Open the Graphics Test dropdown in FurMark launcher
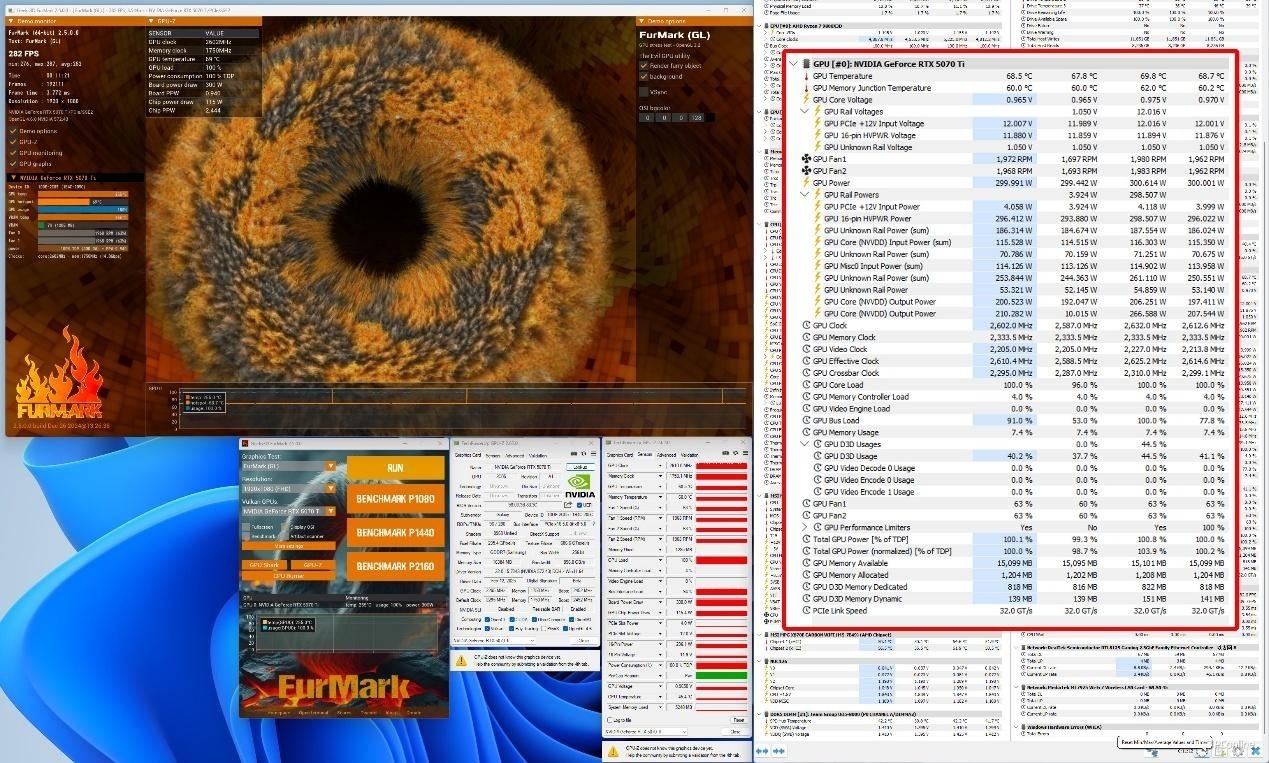The width and height of the screenshot is (1269, 763). tap(331, 466)
